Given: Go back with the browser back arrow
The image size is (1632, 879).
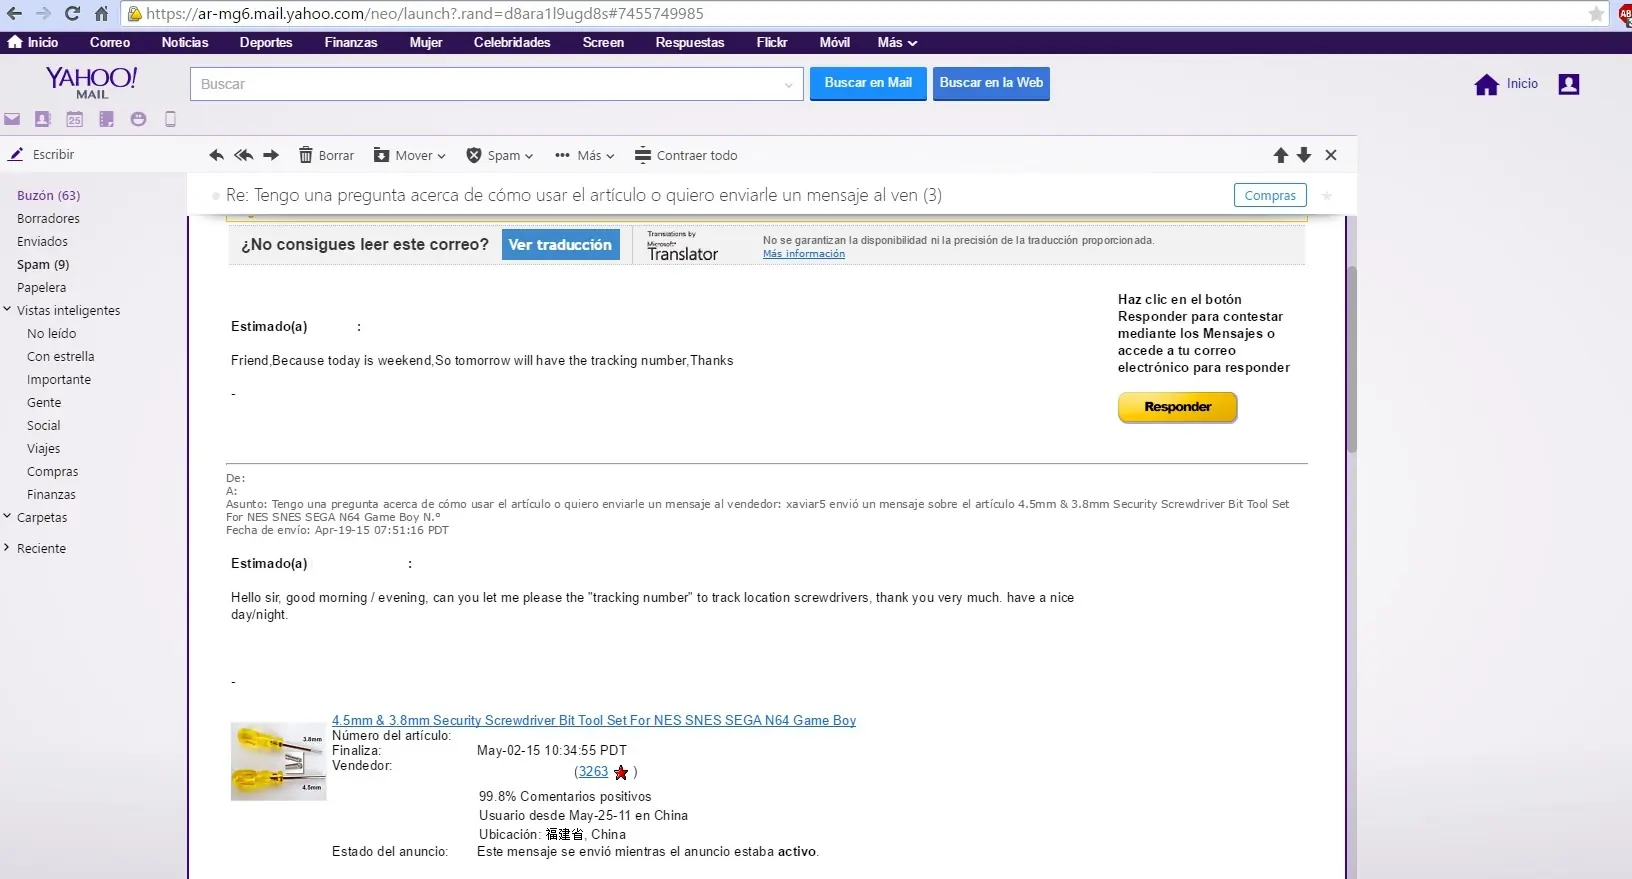Looking at the screenshot, I should point(15,13).
